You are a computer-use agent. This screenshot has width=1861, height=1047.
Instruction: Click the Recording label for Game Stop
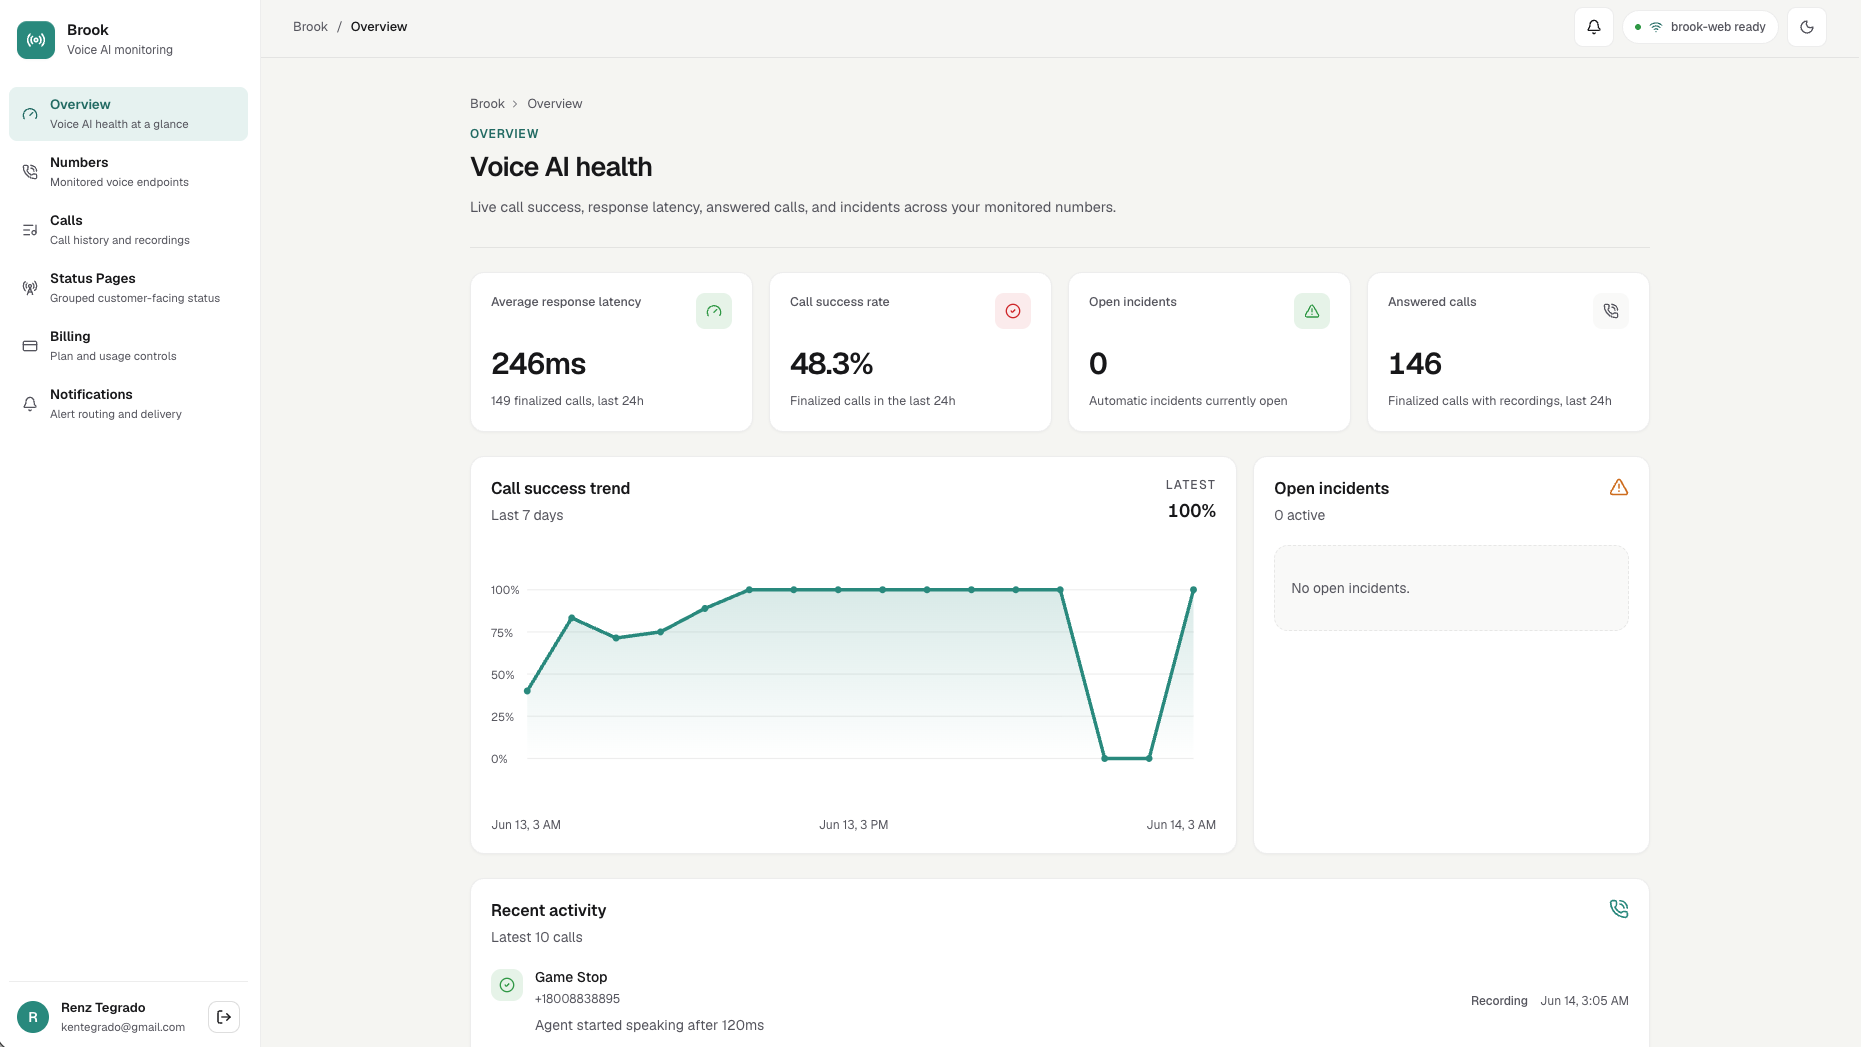tap(1499, 1001)
